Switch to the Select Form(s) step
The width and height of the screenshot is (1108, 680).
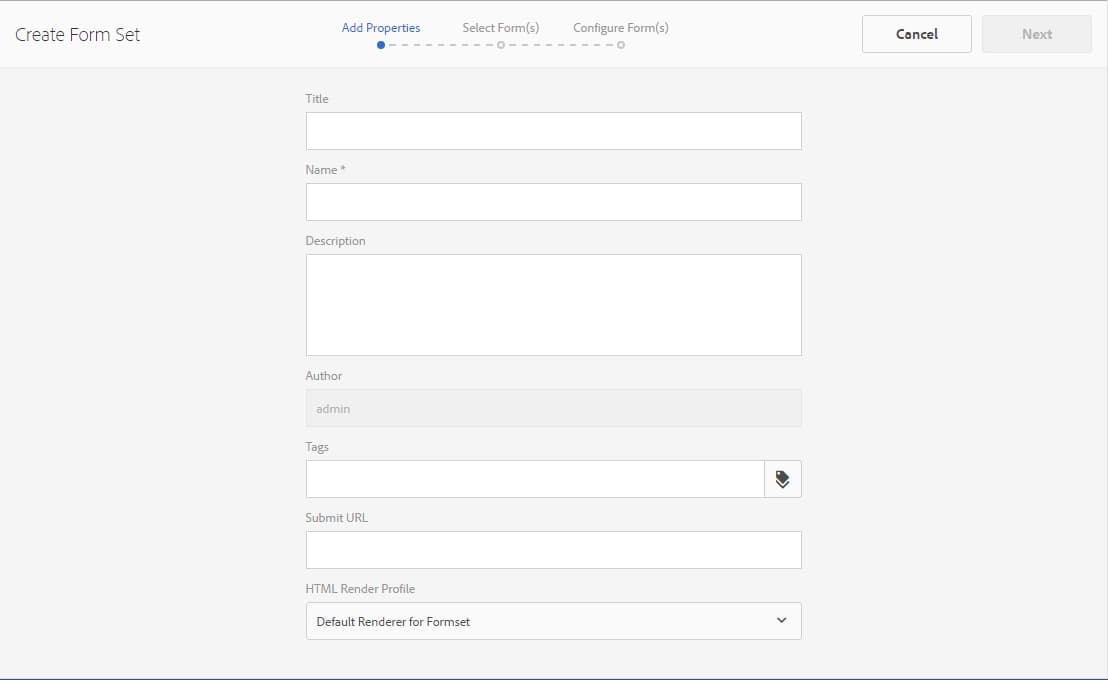[500, 27]
